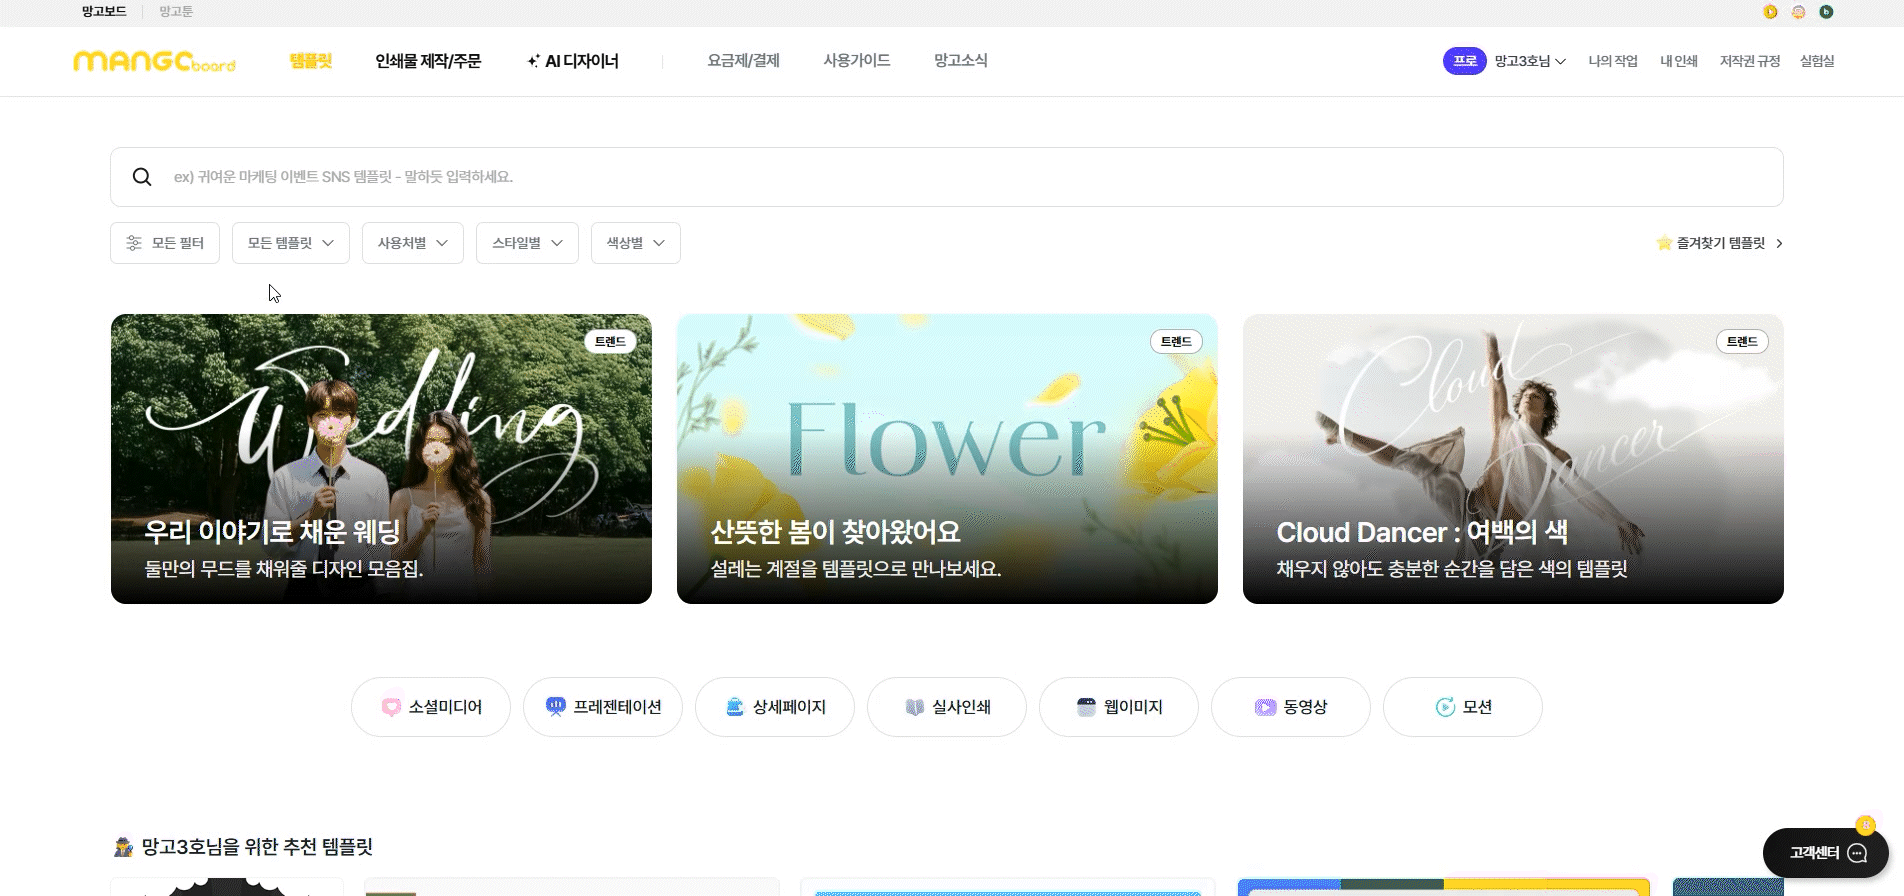Viewport: 1904px width, 896px height.
Task: Go to the 인쇄물 제작/주문 menu
Action: [x=428, y=61]
